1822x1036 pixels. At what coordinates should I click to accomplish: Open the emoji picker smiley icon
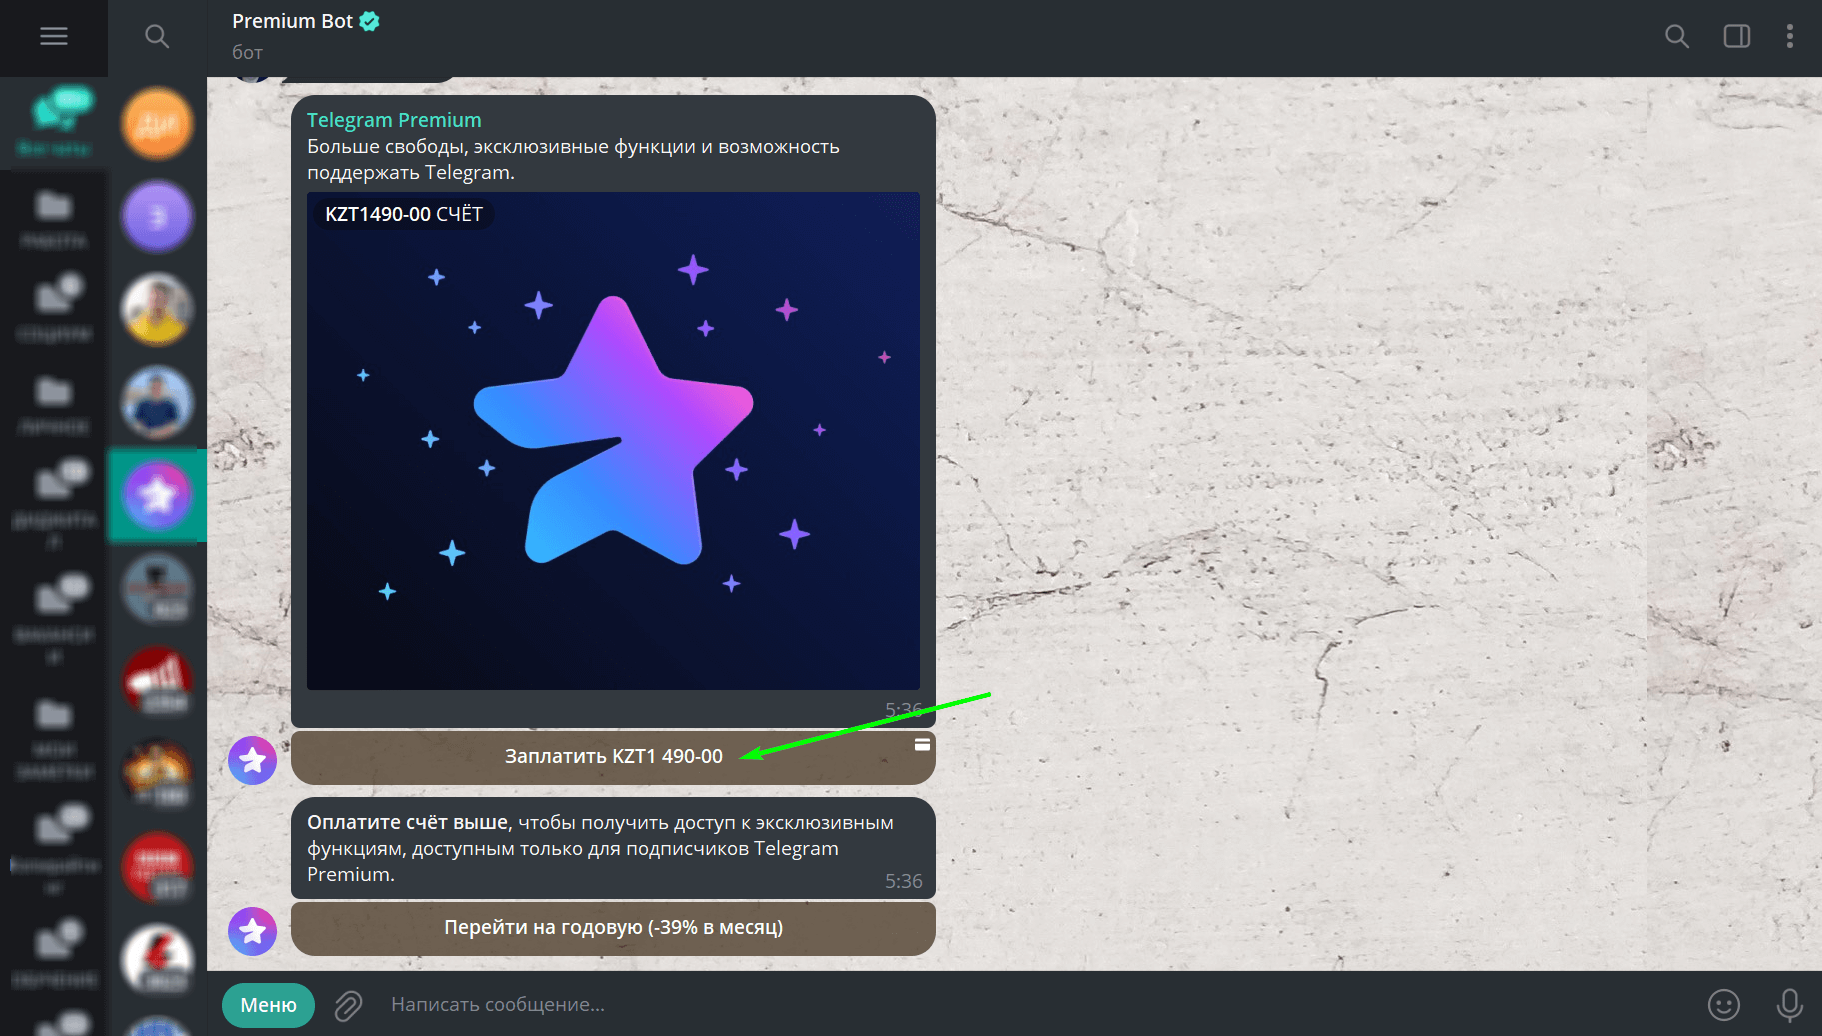(1724, 1005)
